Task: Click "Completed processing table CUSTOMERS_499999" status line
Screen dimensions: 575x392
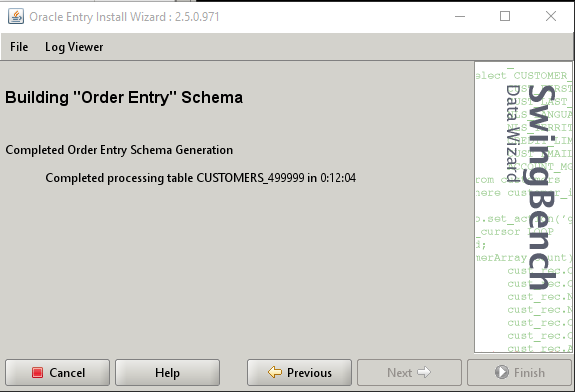Action: point(201,178)
